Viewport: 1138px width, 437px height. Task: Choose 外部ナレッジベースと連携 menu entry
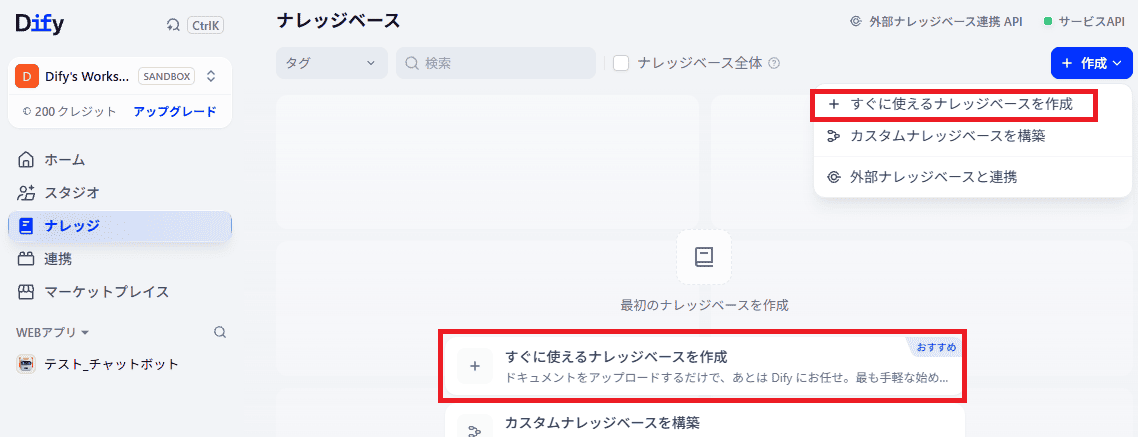point(973,176)
